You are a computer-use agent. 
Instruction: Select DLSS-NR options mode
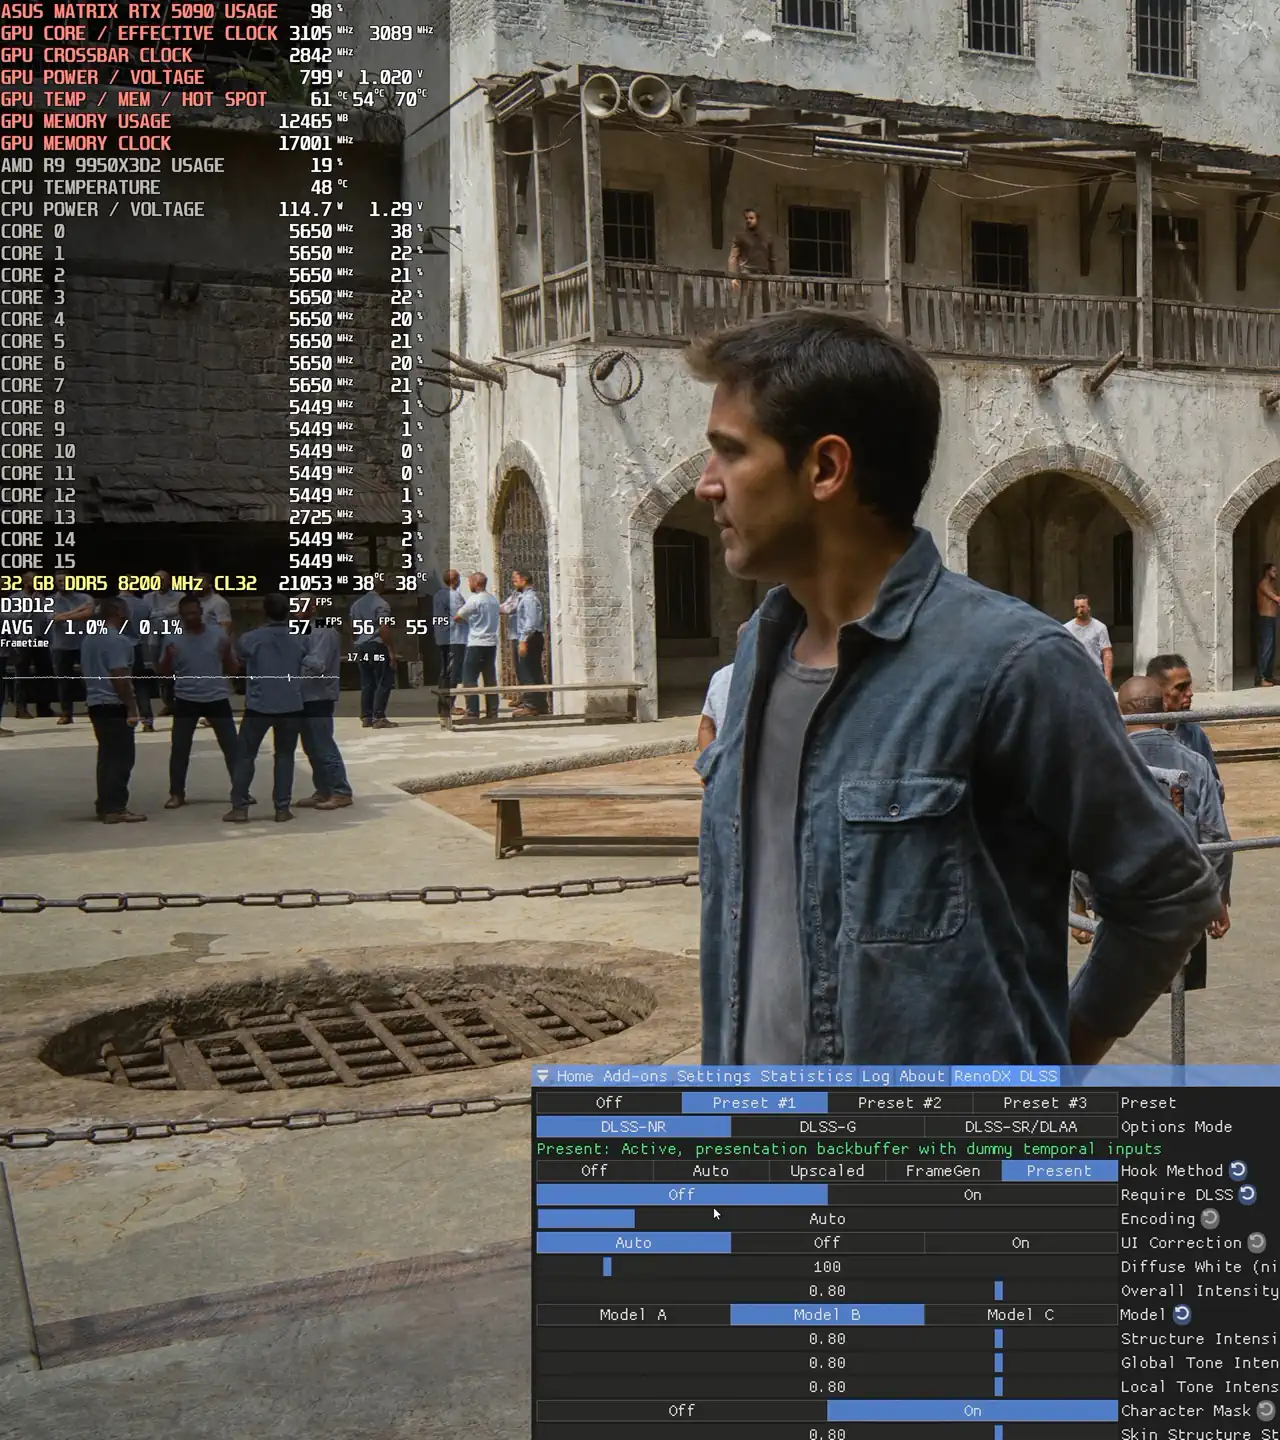click(633, 1126)
